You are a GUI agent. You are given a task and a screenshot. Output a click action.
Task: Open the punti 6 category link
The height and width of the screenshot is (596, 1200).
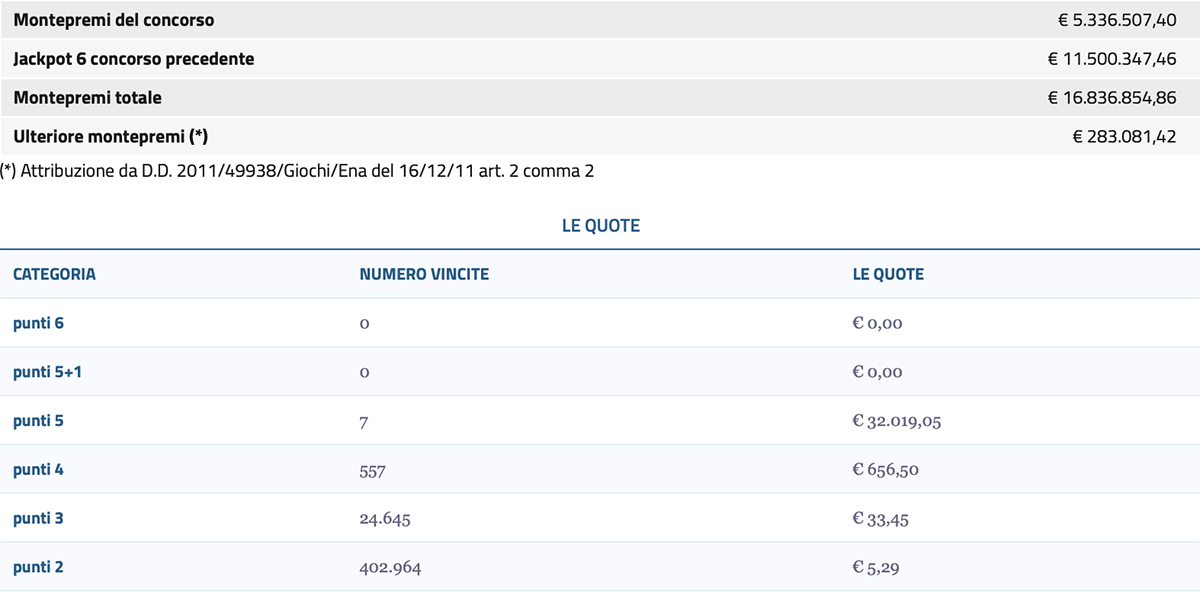point(37,323)
